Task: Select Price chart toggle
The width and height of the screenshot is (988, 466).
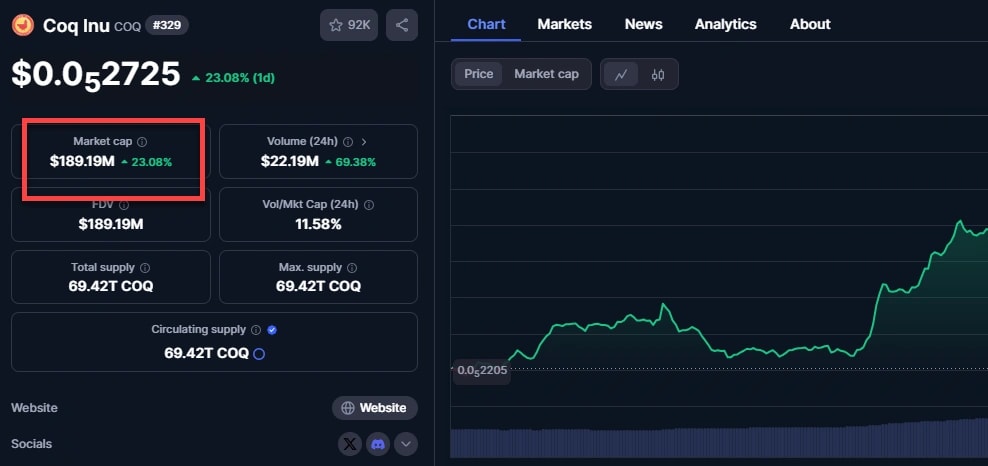Action: (478, 74)
